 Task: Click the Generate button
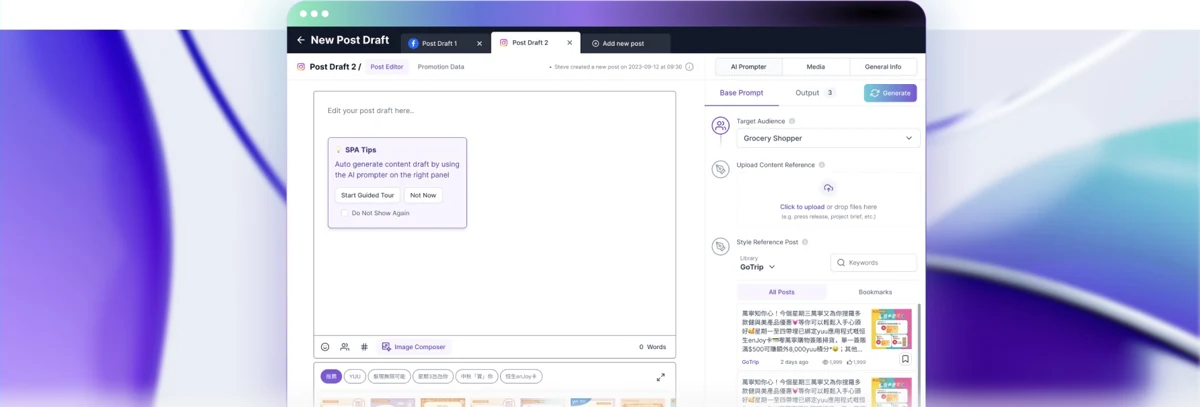pyautogui.click(x=890, y=93)
